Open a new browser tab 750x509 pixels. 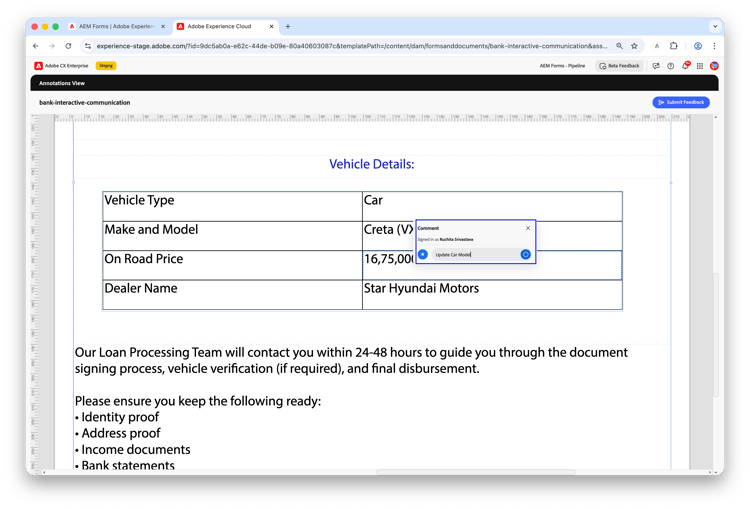click(x=287, y=27)
